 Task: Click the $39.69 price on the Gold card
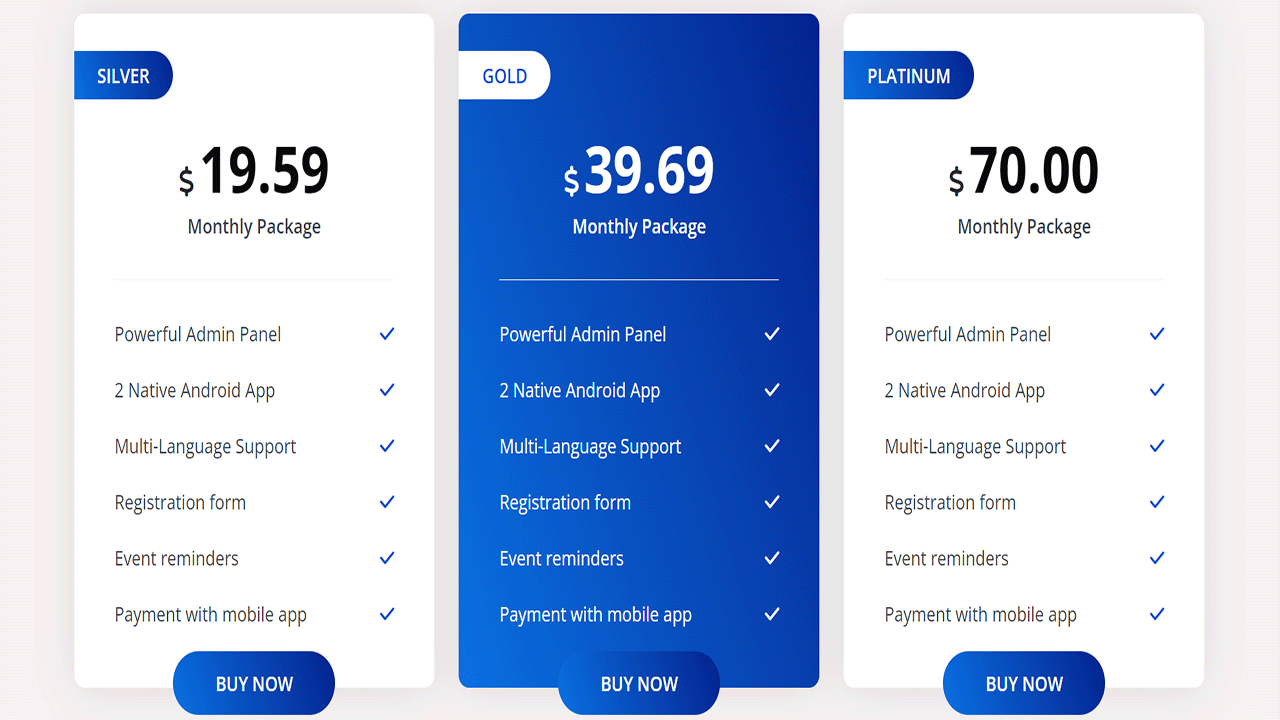639,170
